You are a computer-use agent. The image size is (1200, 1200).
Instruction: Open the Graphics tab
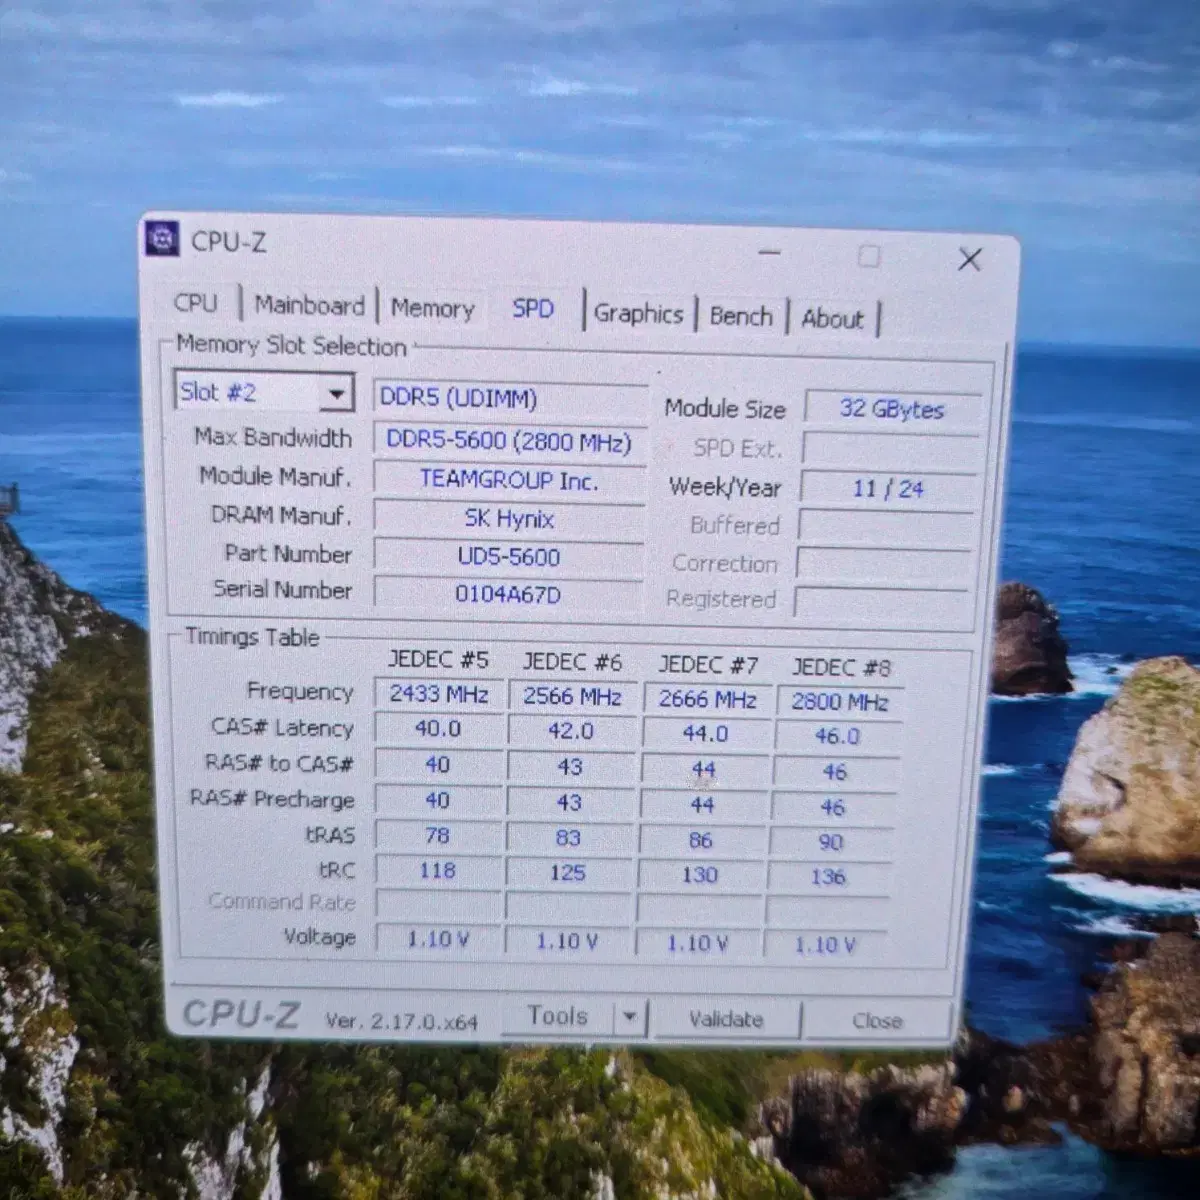tap(638, 314)
